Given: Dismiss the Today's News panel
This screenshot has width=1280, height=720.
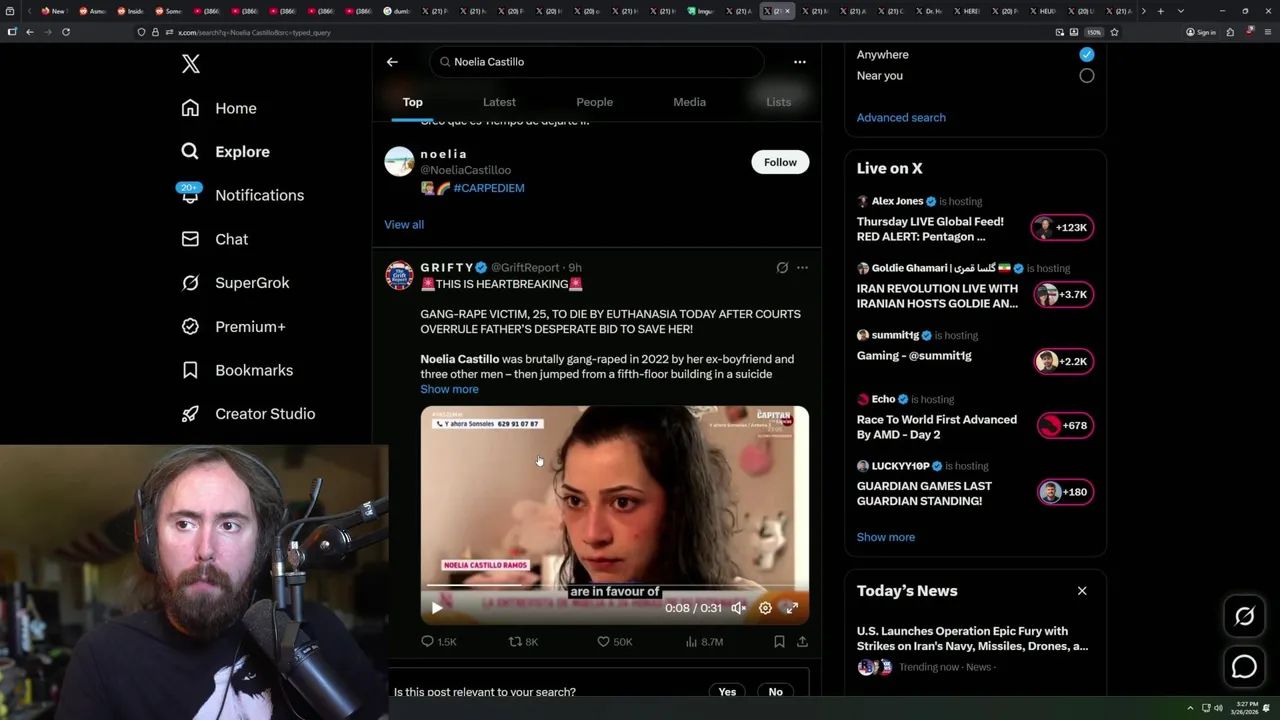Looking at the screenshot, I should click(x=1082, y=591).
